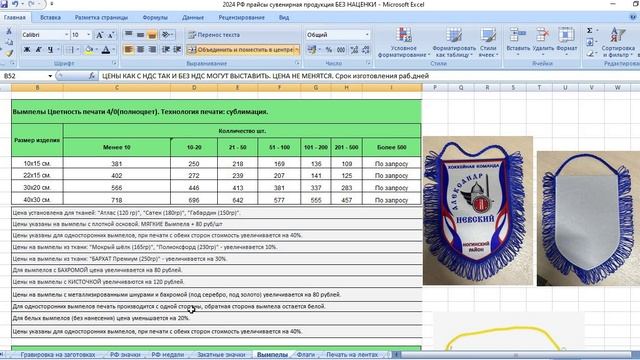Apply thousands separator 000 format

pyautogui.click(x=341, y=50)
